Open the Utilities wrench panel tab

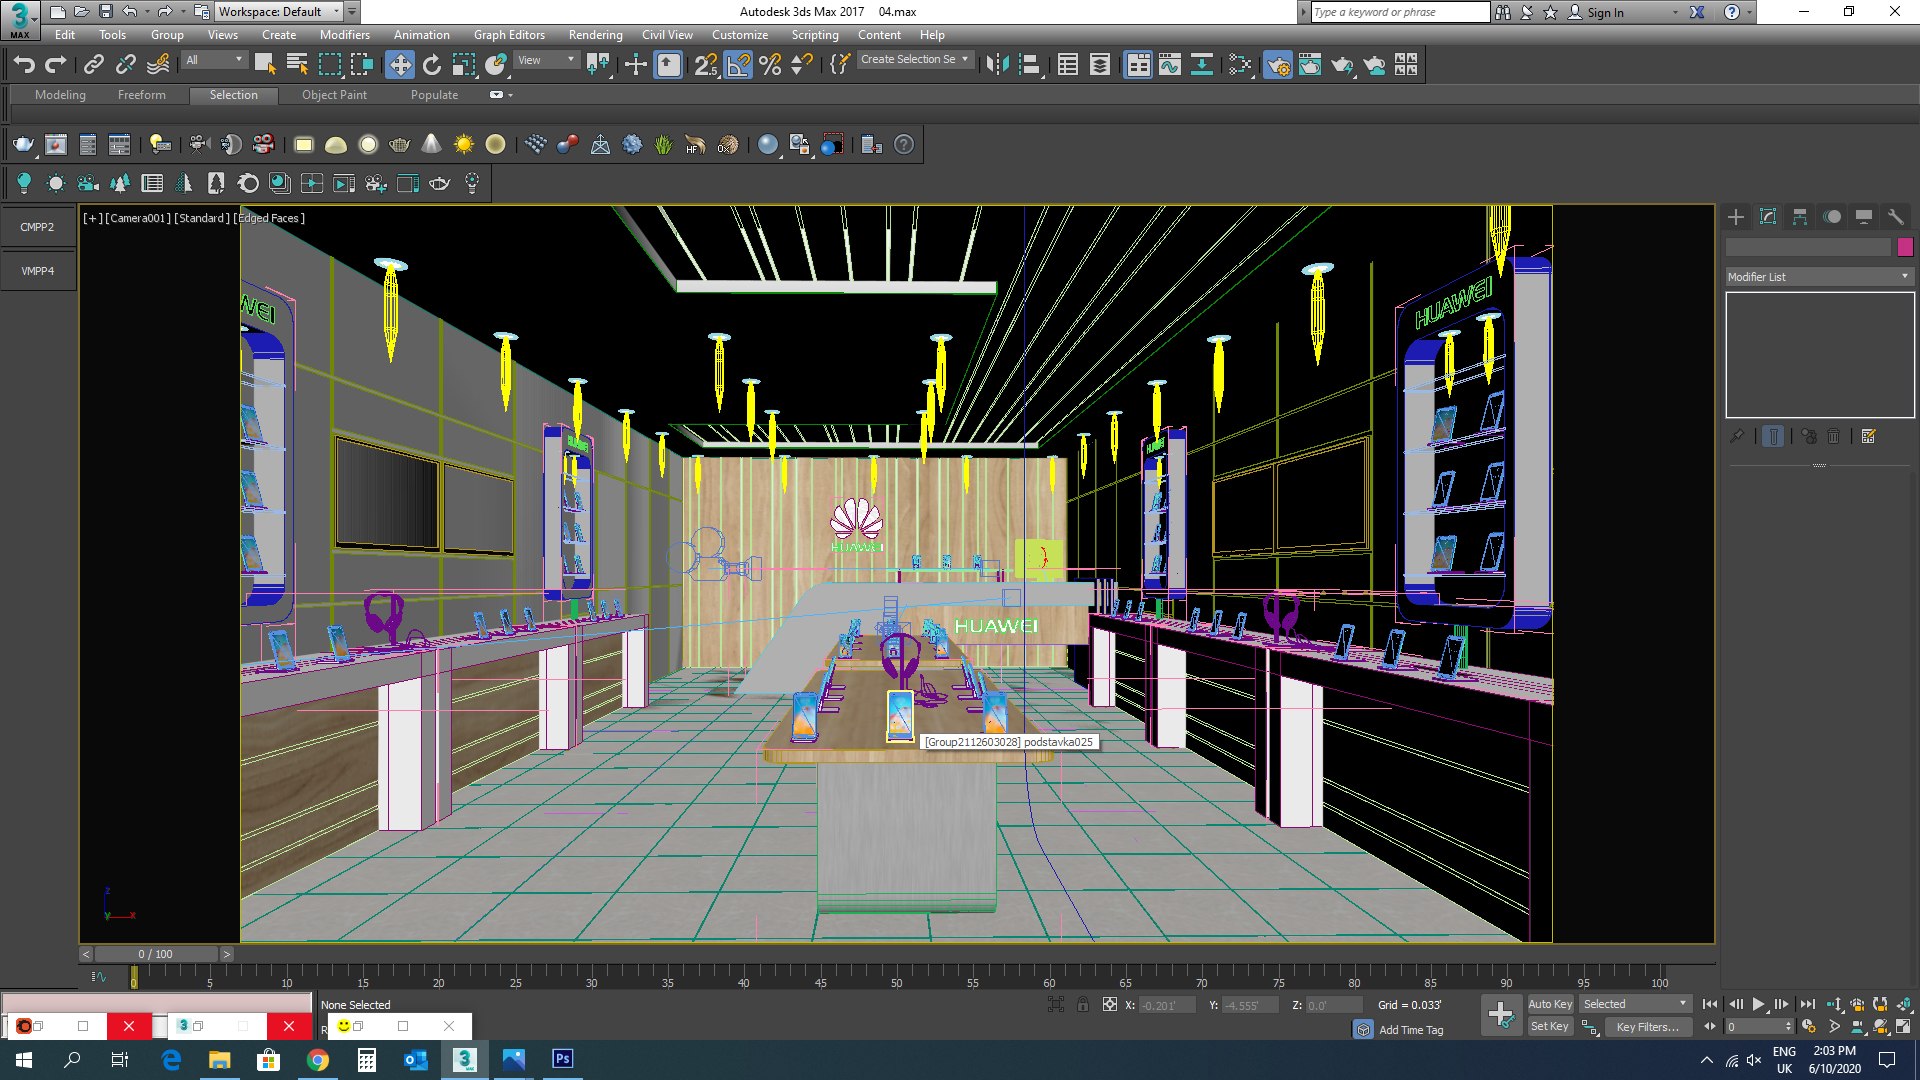pyautogui.click(x=1895, y=217)
